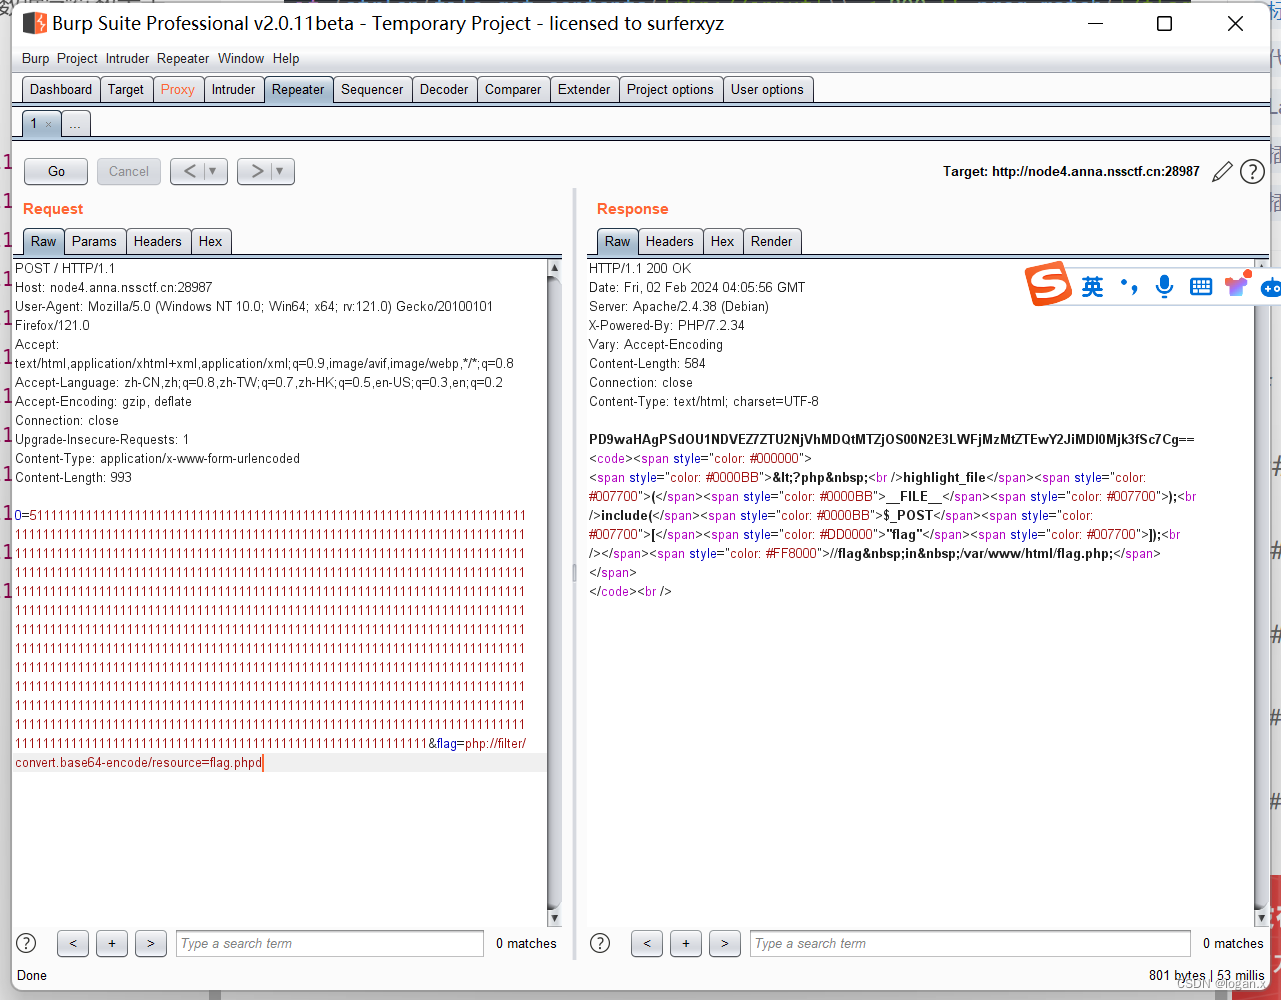Open the Help menu
This screenshot has width=1281, height=1000.
(x=286, y=58)
